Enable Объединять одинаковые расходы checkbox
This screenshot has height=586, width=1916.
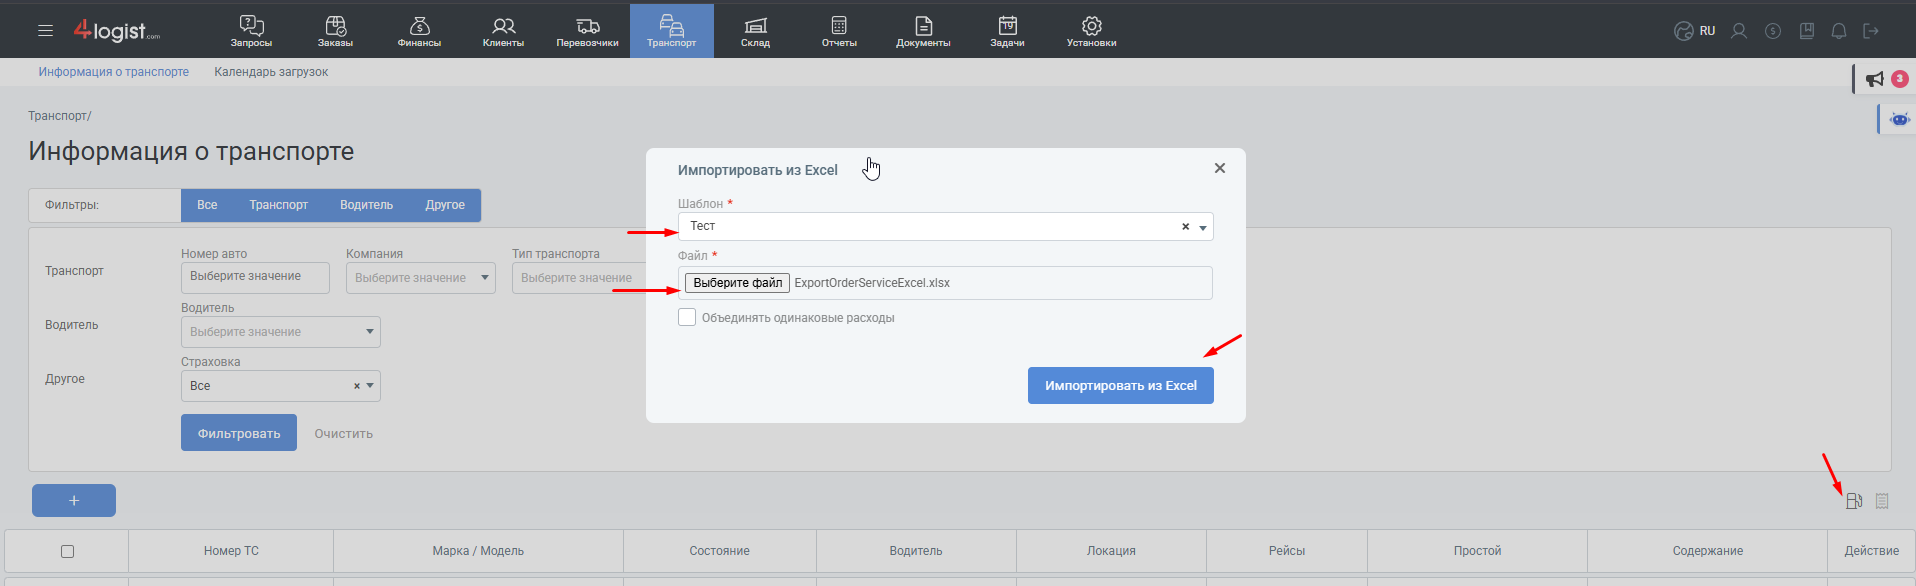[687, 318]
